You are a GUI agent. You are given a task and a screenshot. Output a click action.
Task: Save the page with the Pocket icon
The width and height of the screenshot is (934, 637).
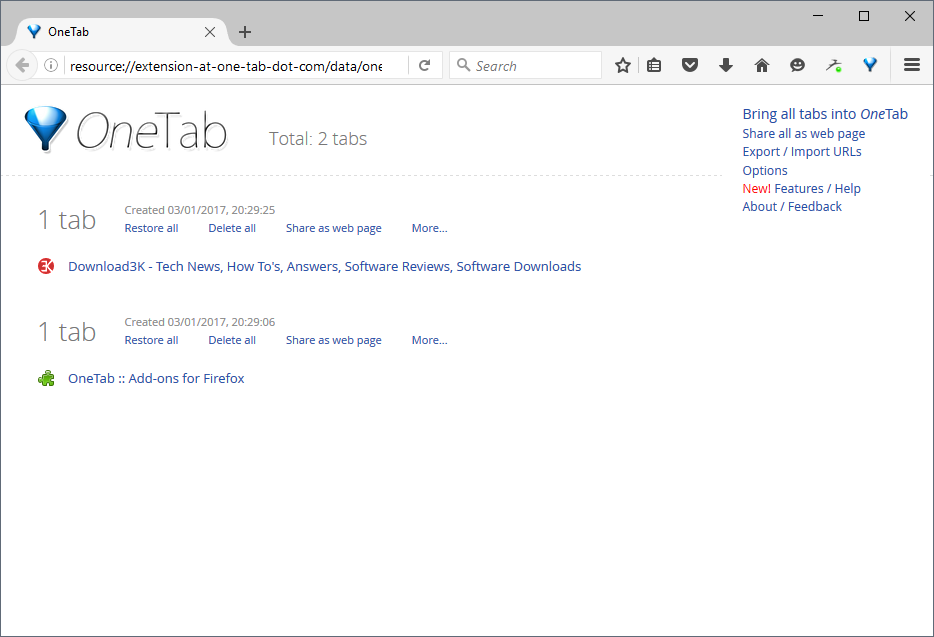pos(690,65)
